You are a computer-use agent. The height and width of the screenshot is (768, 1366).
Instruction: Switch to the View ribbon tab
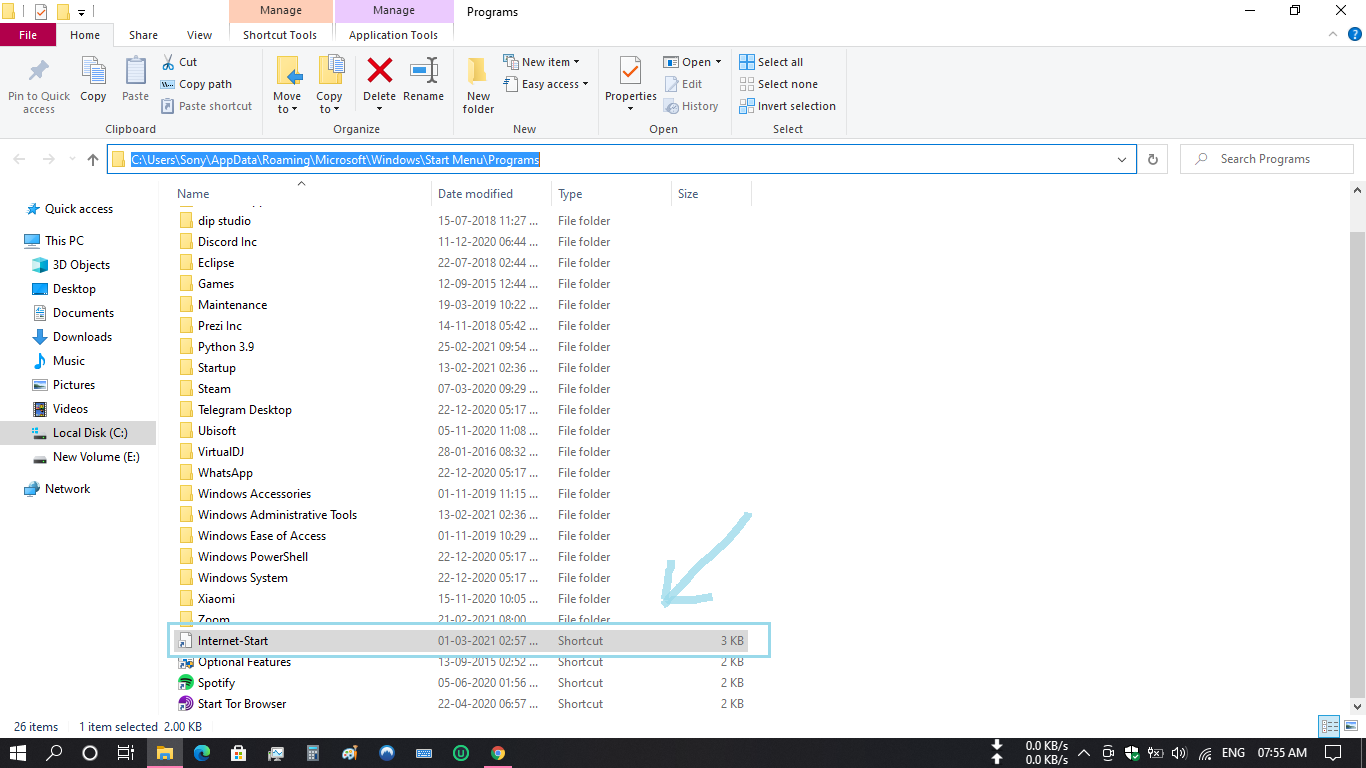(x=199, y=34)
